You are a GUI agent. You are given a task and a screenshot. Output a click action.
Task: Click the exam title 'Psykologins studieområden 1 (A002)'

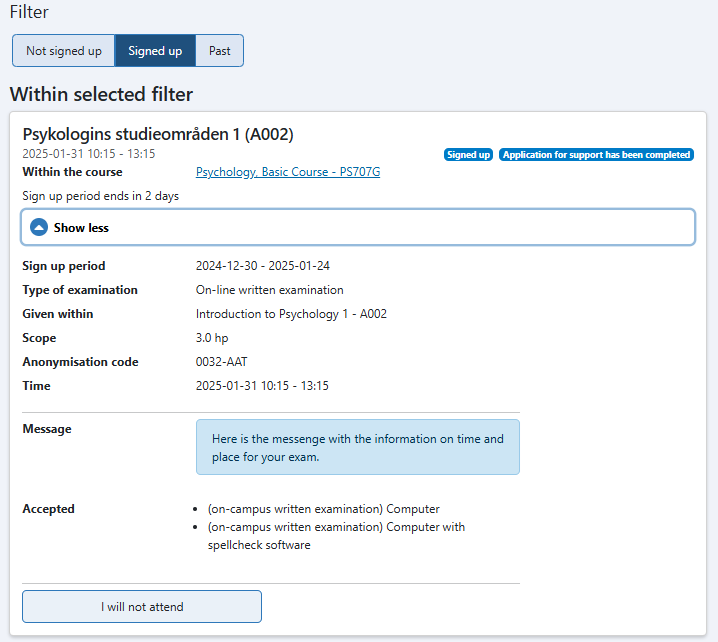158,134
